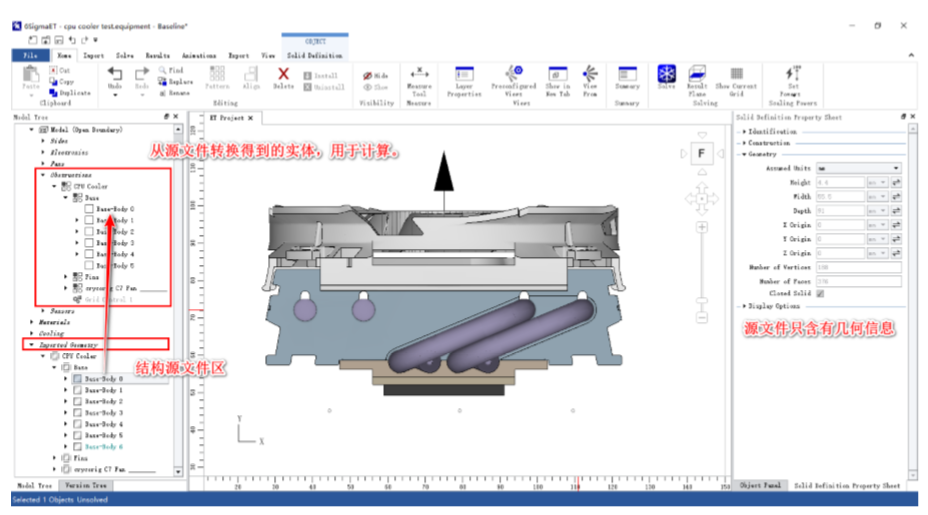Image resolution: width=928 pixels, height=515 pixels.
Task: Click the Preconfigured Views icon
Action: (x=514, y=79)
